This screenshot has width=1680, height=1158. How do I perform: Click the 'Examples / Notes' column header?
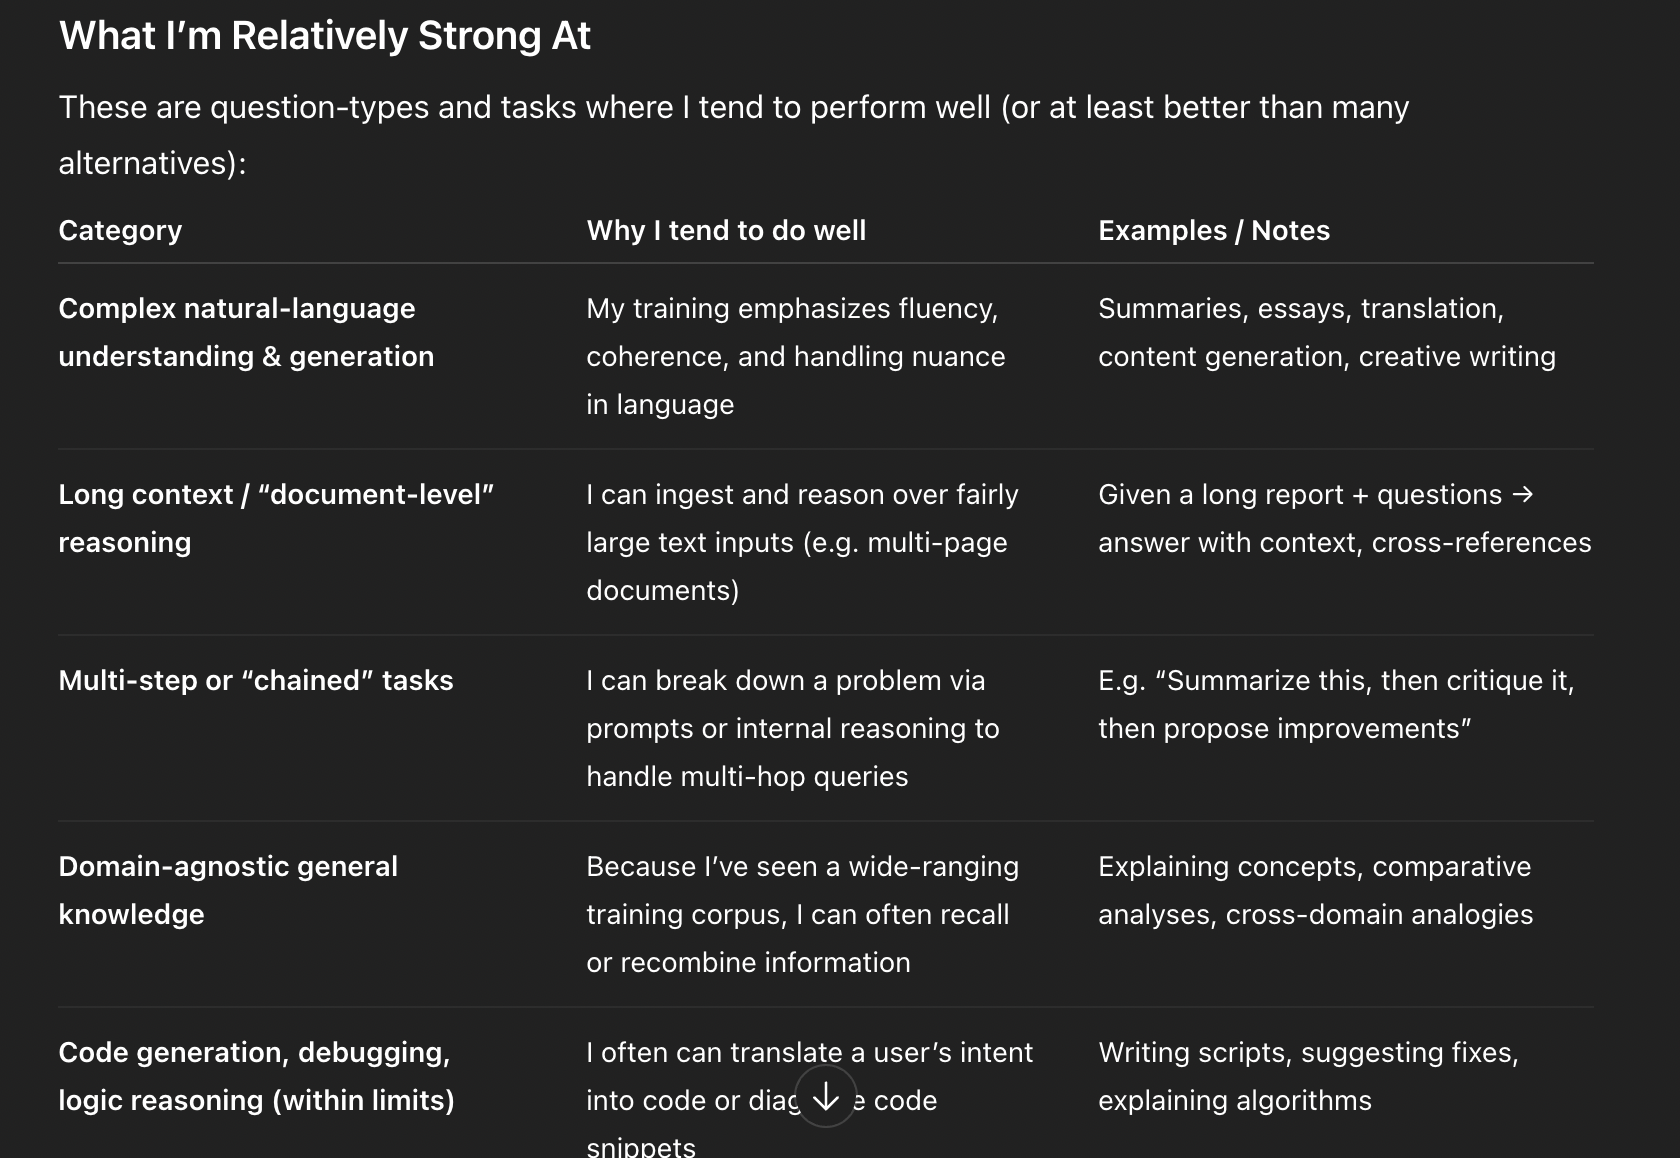coord(1214,230)
